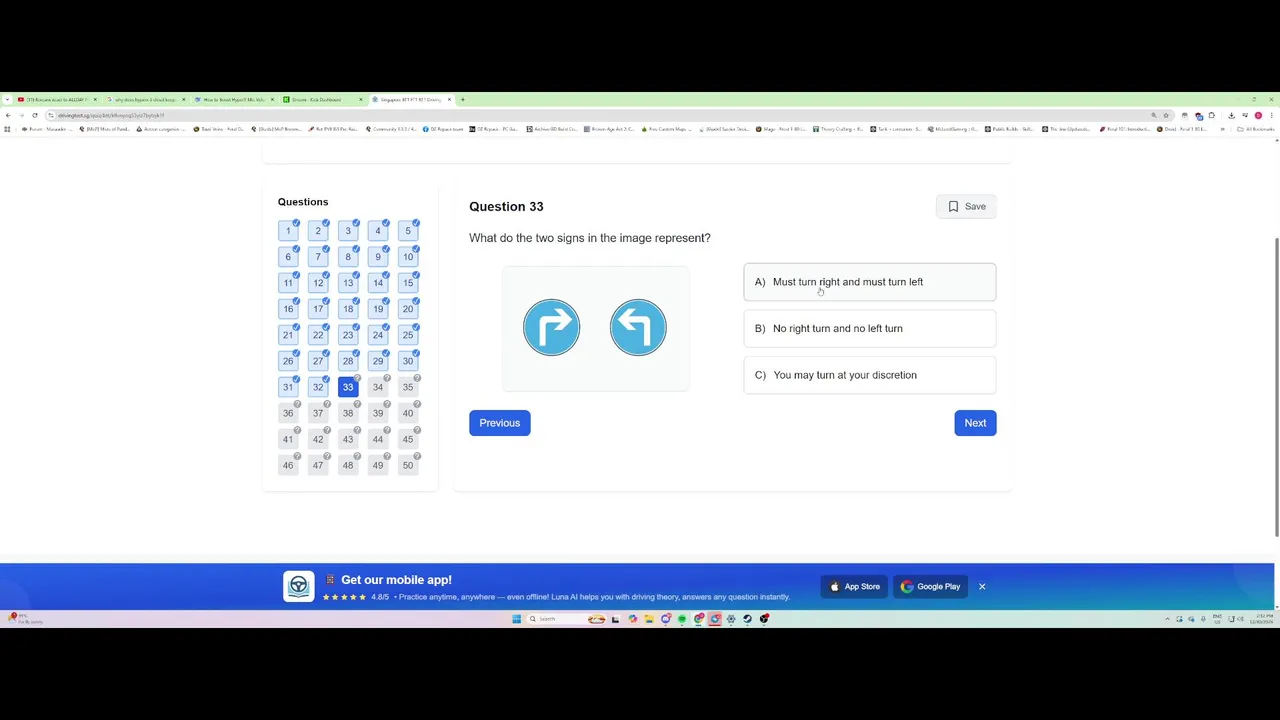Open the Chrome profile avatar

click(1258, 115)
